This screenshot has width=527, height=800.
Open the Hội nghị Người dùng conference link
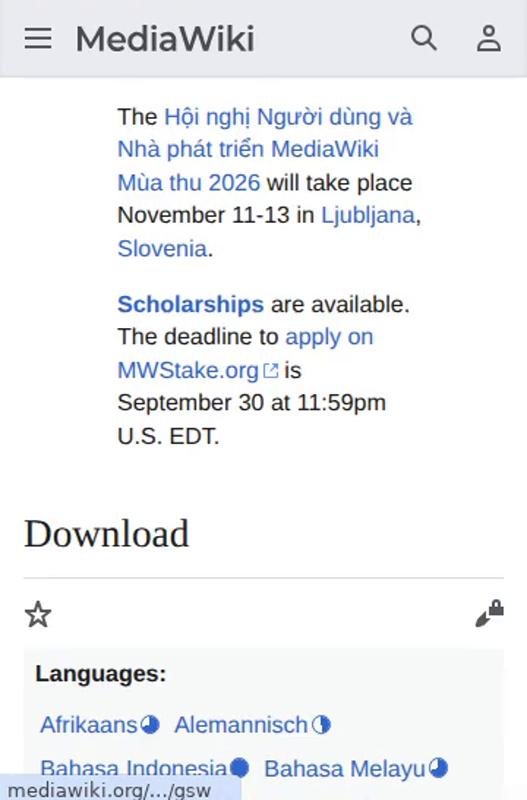coord(265,149)
